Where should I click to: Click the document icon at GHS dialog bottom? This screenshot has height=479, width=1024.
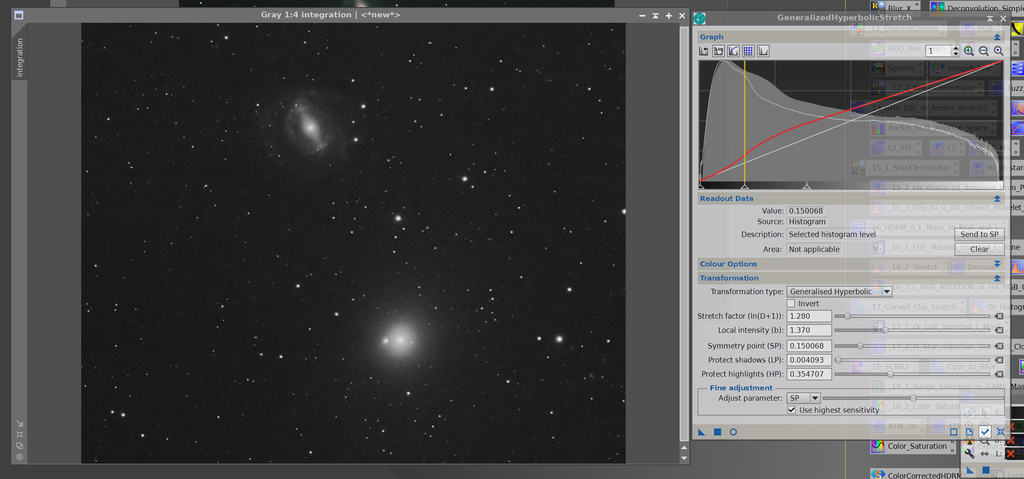[x=969, y=432]
